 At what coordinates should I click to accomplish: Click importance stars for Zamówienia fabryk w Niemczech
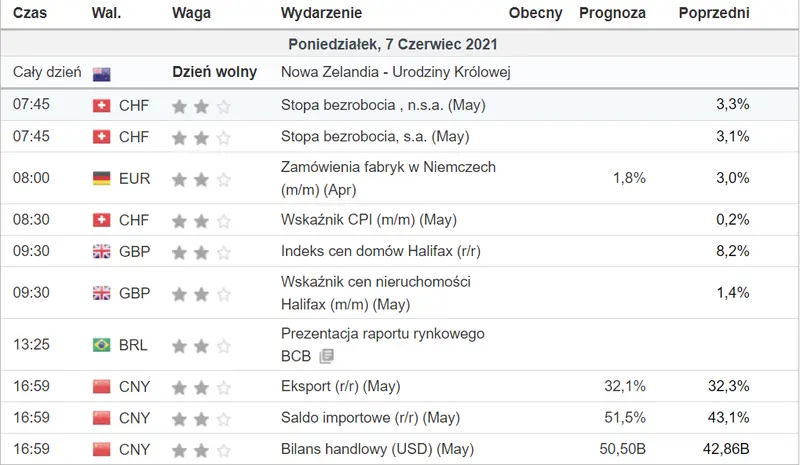point(201,179)
